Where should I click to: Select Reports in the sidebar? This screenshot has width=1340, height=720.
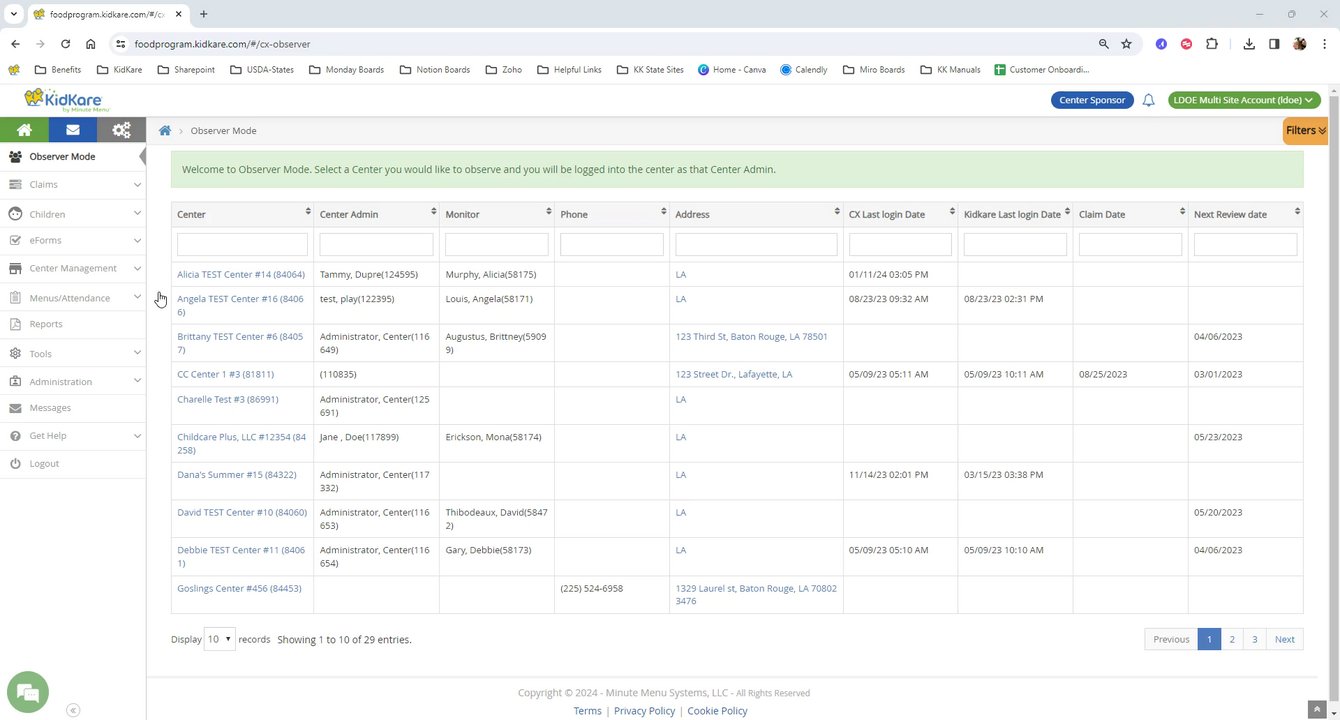(46, 324)
